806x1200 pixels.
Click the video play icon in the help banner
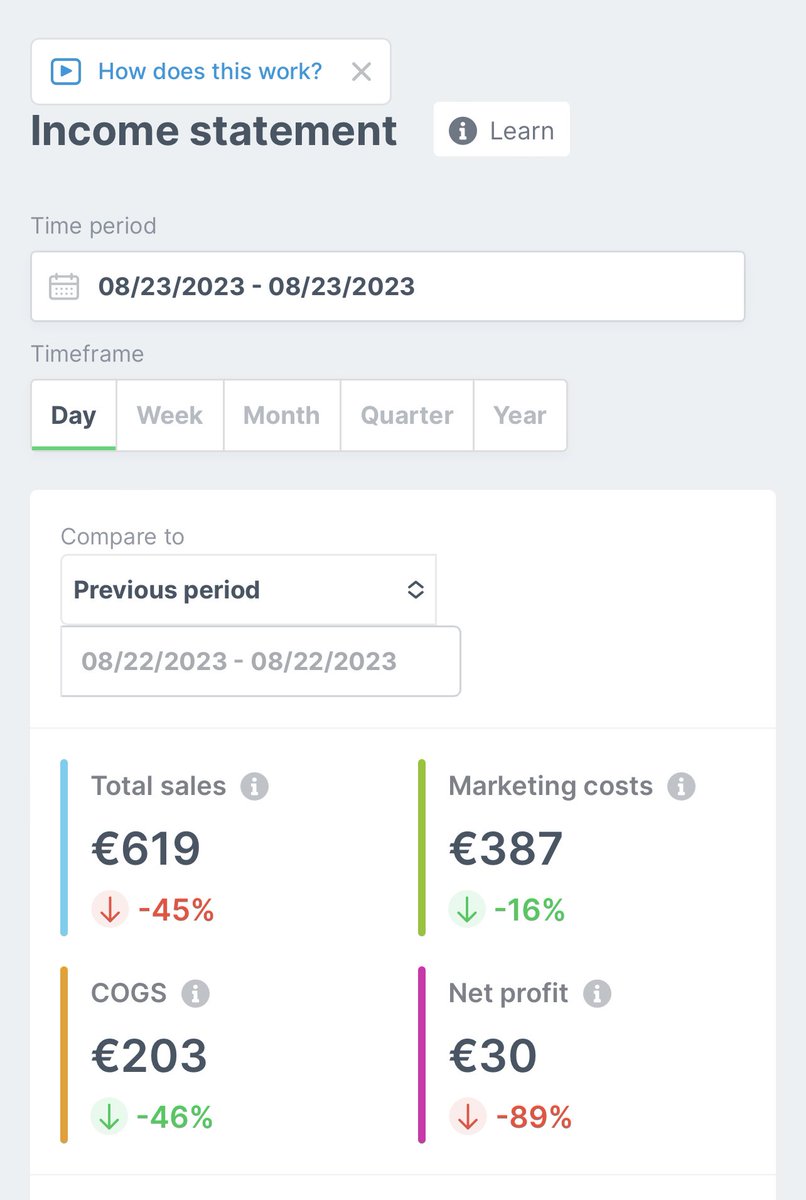click(65, 71)
